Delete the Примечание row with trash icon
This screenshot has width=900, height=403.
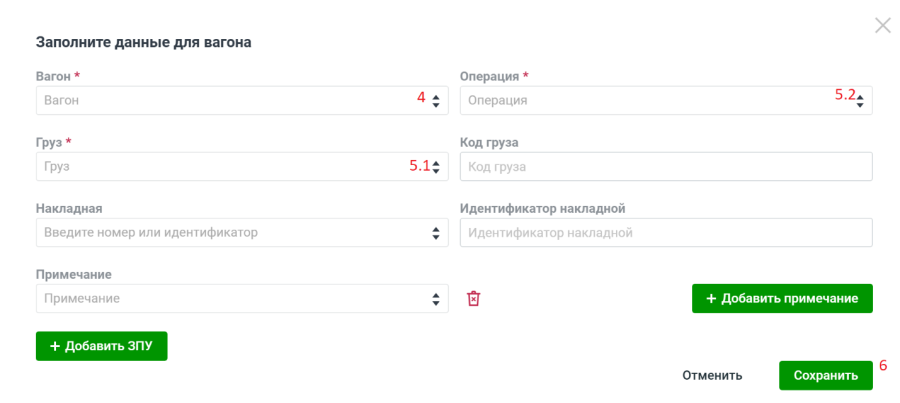click(474, 299)
